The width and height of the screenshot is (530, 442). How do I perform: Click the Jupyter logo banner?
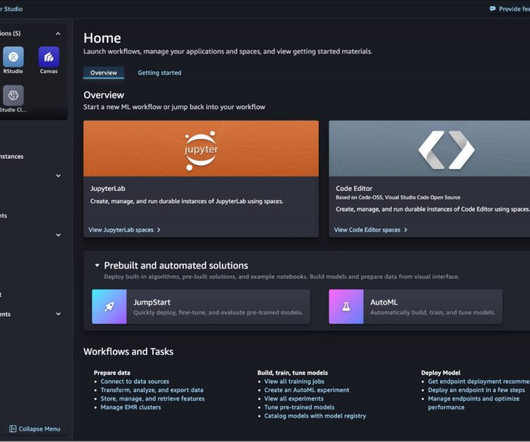click(201, 149)
